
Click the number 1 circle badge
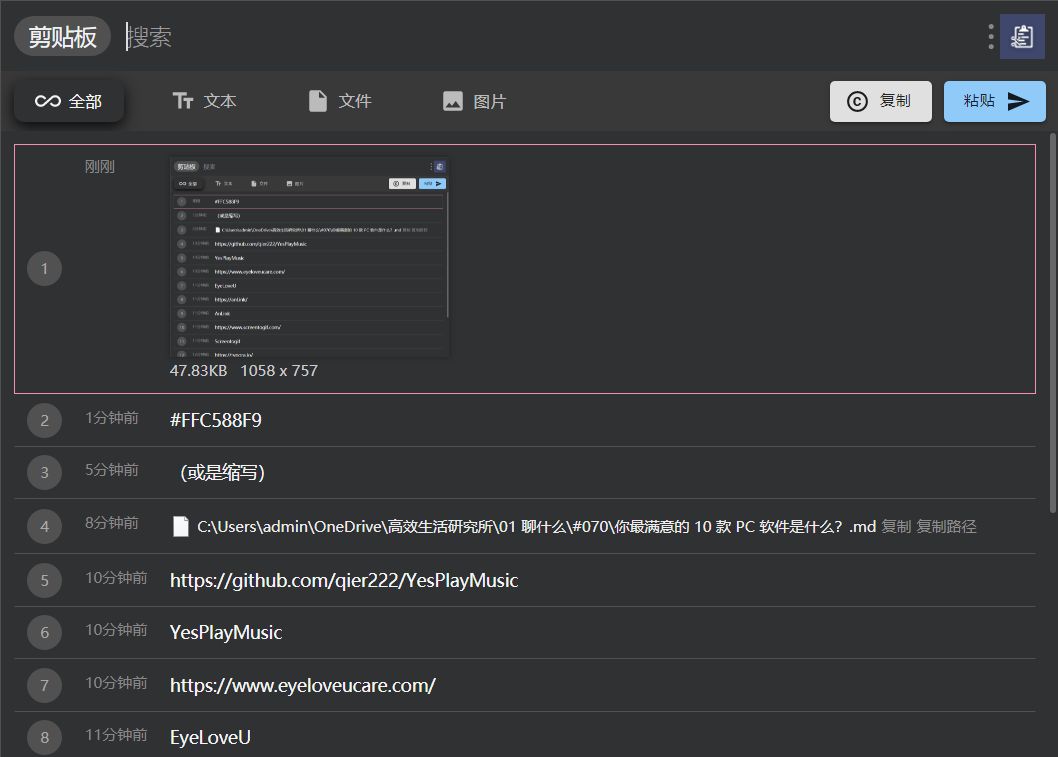click(44, 268)
